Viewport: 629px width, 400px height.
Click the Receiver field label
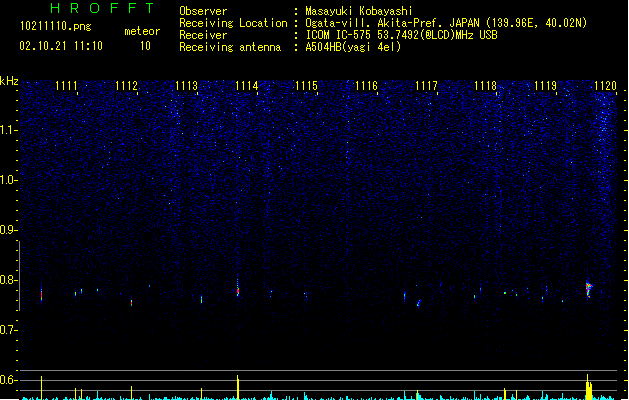203,35
